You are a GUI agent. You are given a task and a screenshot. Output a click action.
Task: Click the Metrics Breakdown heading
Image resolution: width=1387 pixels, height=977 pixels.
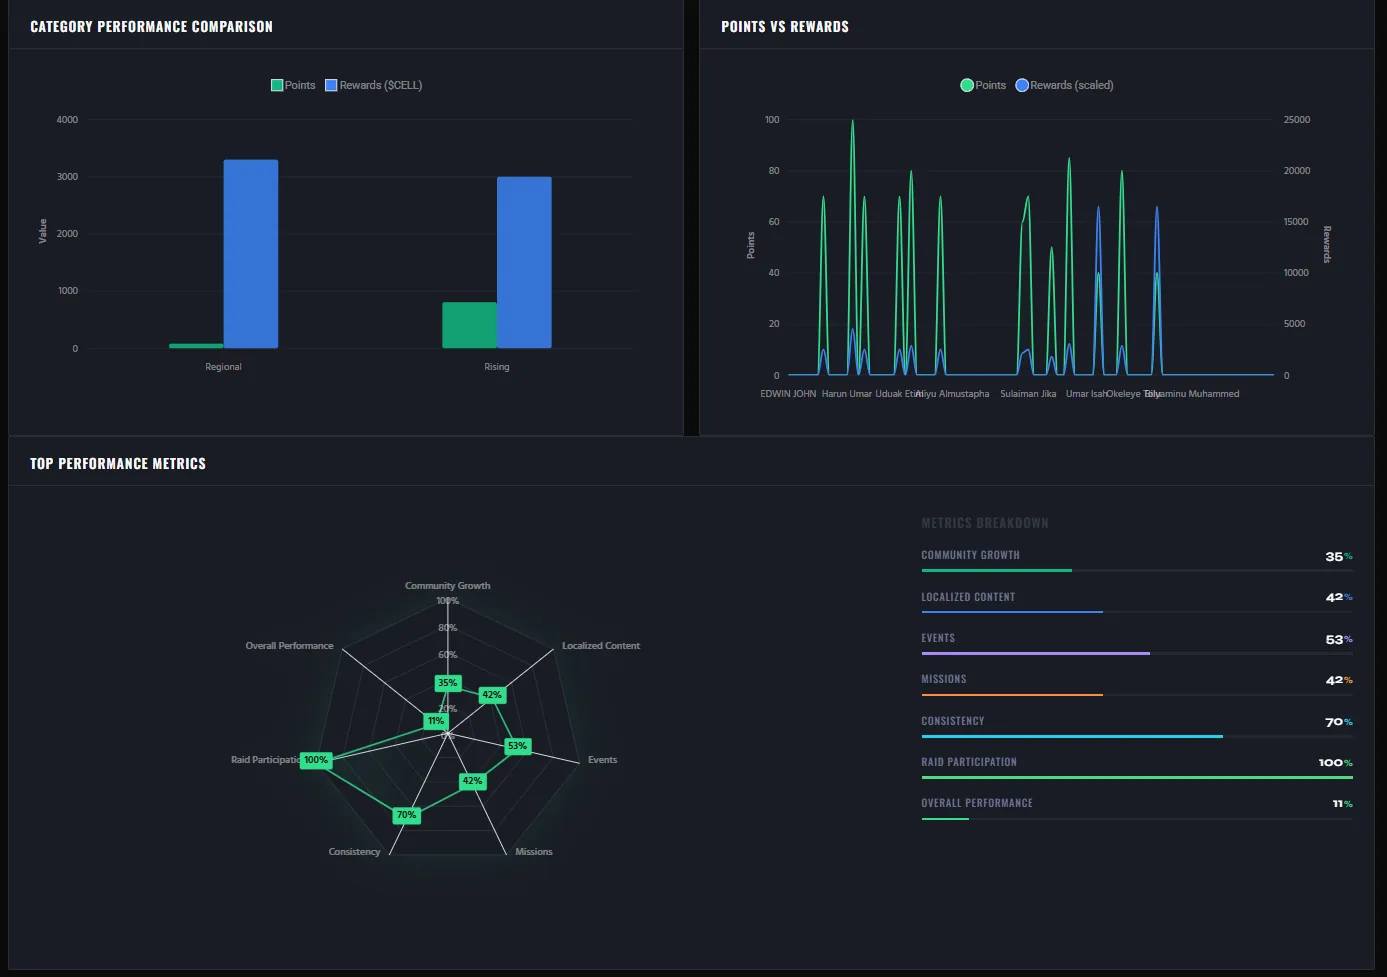click(985, 523)
